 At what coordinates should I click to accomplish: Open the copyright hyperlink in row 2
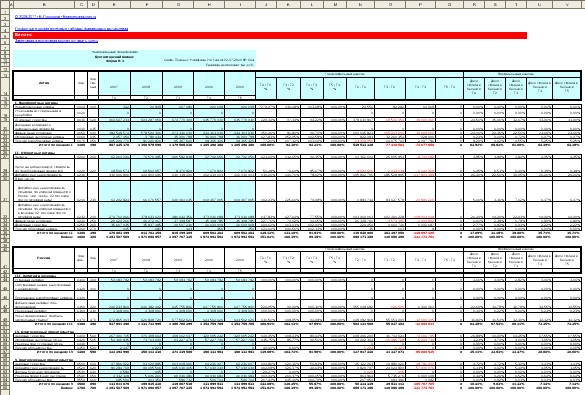click(56, 17)
